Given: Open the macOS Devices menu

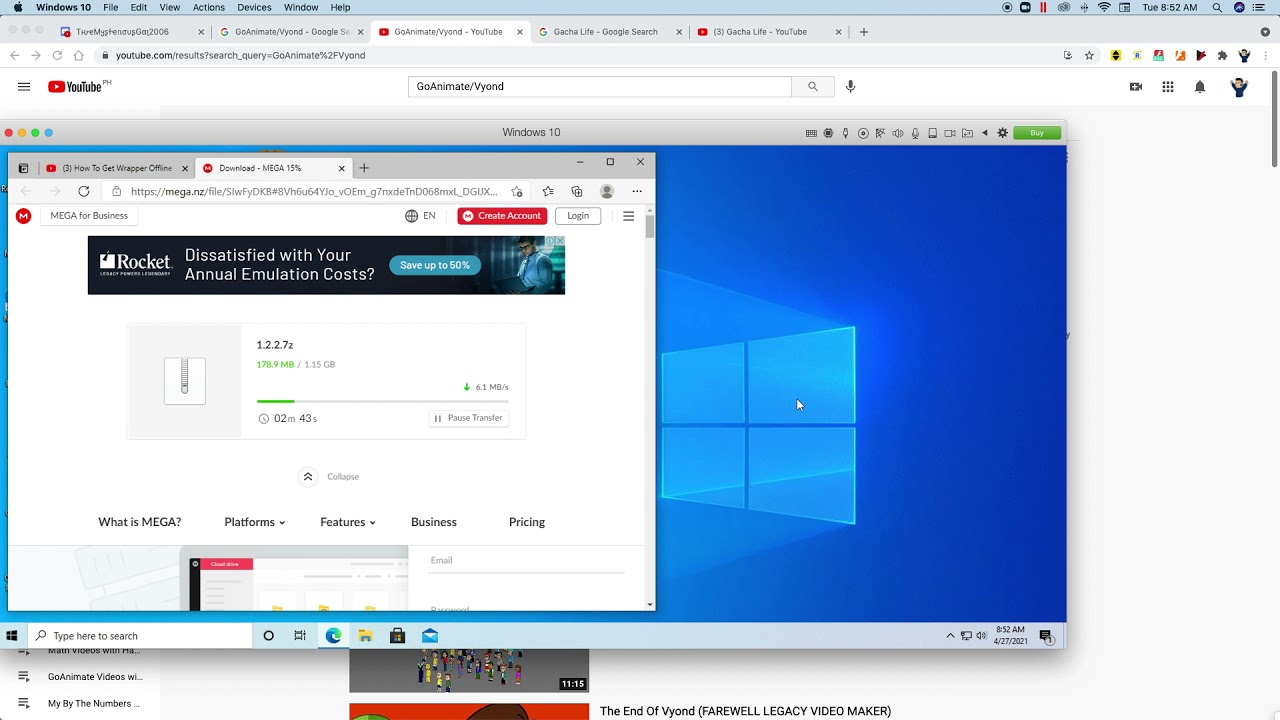Looking at the screenshot, I should click(254, 7).
